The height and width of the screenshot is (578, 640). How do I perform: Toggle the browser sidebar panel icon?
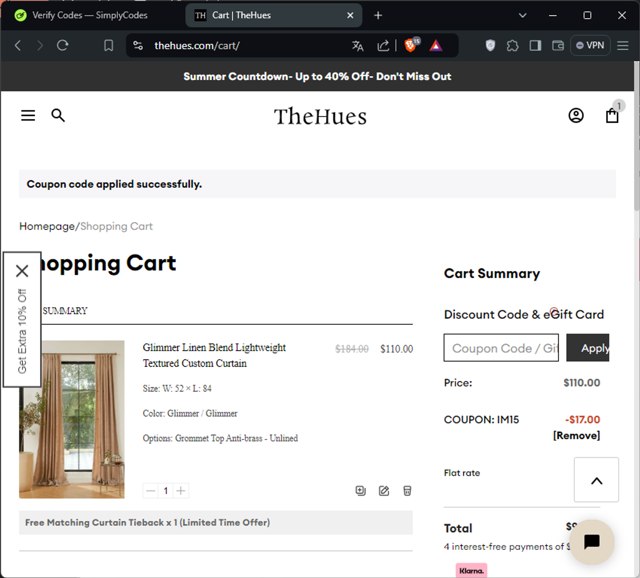(x=535, y=45)
